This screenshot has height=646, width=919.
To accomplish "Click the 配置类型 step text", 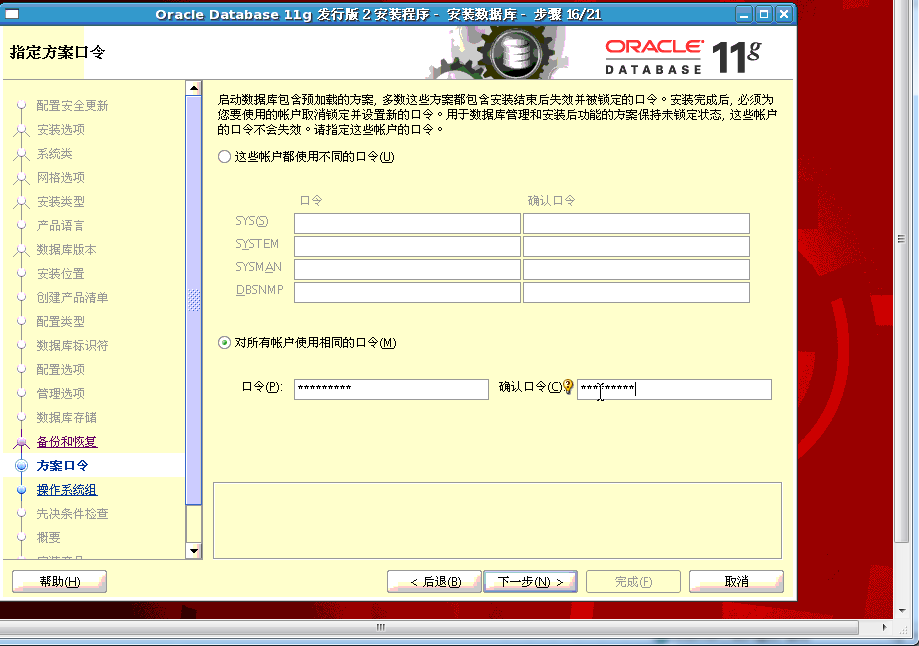I will pyautogui.click(x=60, y=322).
